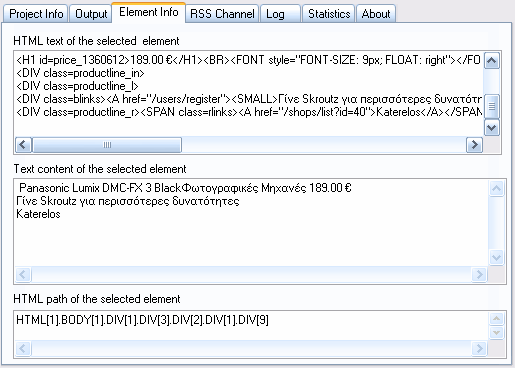Click inside the HTML text box
Image resolution: width=515 pixels, height=368 pixels.
click(x=248, y=93)
